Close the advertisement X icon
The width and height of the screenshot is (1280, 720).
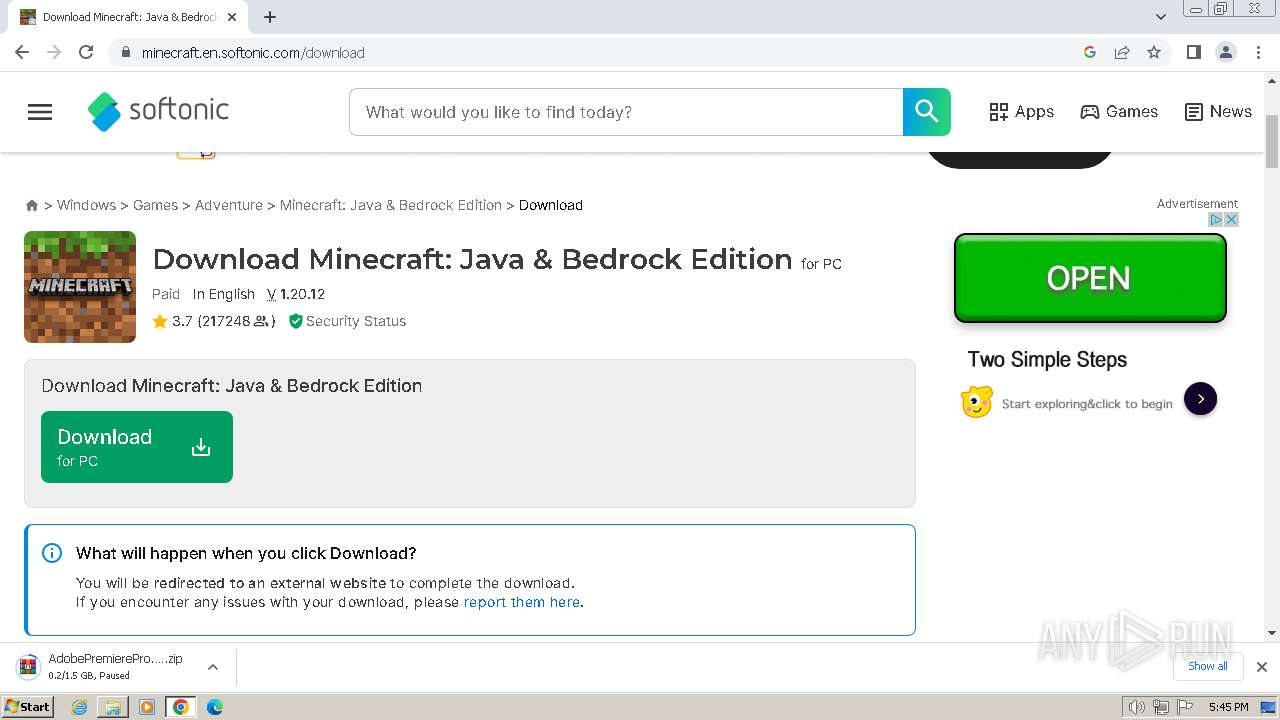coord(1232,219)
